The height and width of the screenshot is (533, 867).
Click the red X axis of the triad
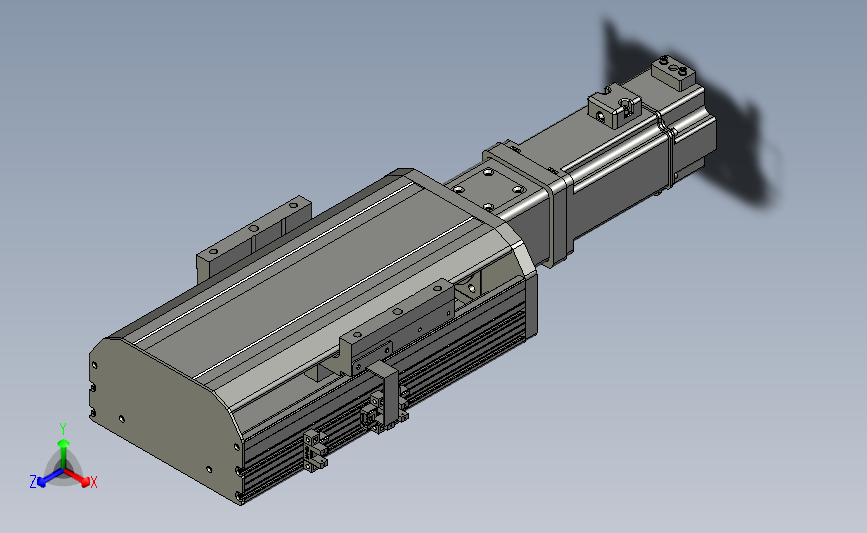point(78,478)
